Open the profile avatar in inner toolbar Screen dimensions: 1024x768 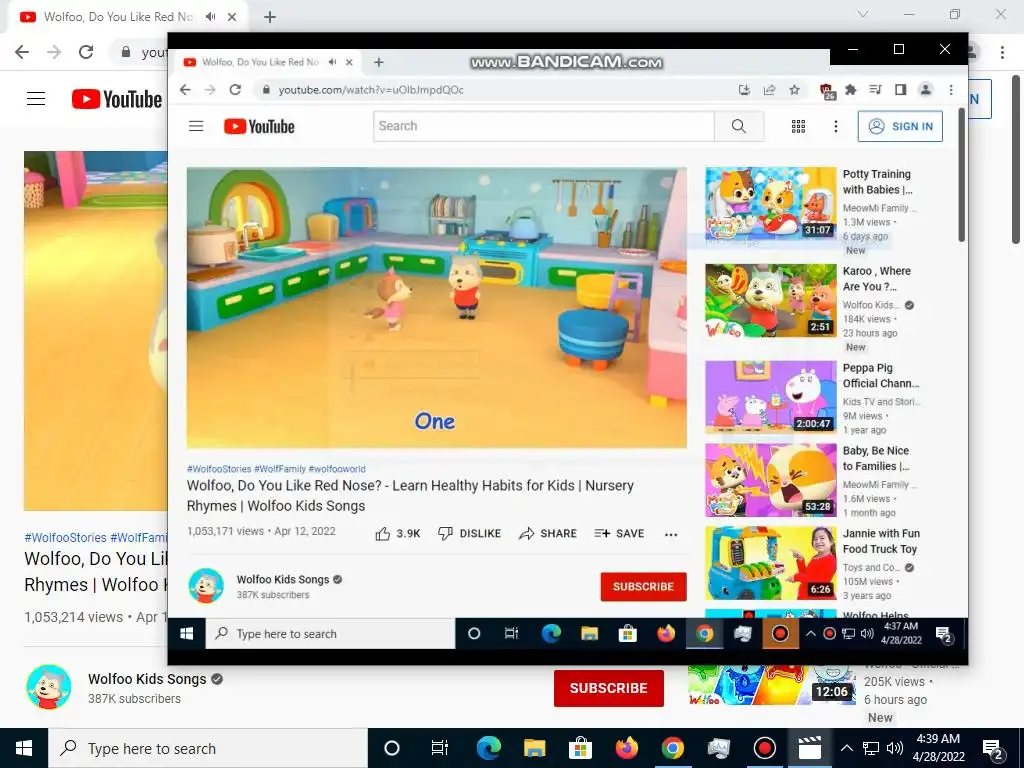point(925,90)
